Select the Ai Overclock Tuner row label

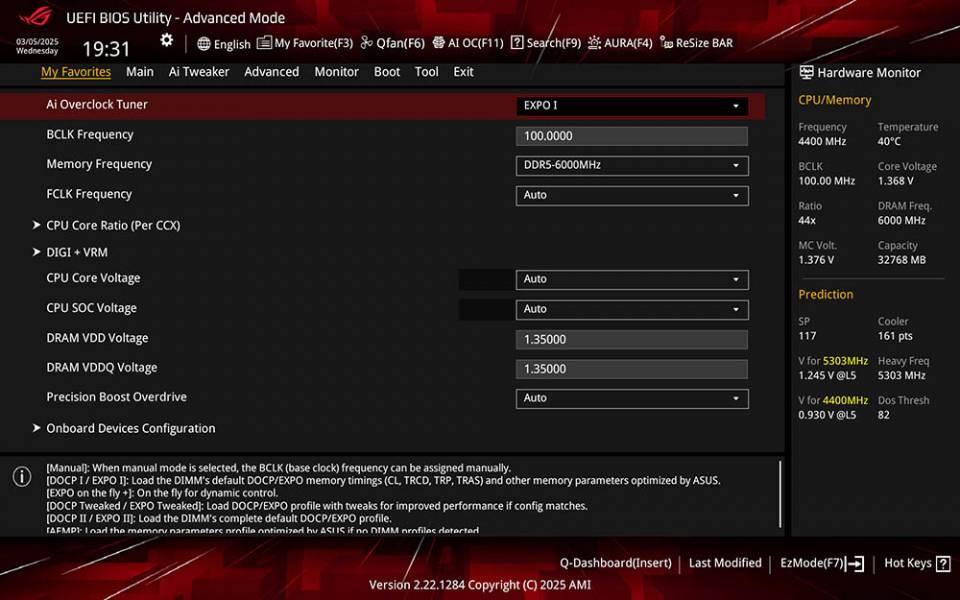point(97,105)
